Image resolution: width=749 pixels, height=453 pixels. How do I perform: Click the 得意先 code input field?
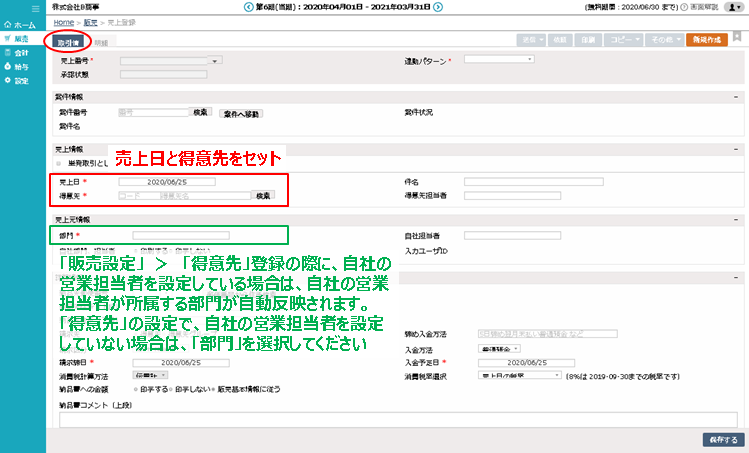[x=139, y=196]
